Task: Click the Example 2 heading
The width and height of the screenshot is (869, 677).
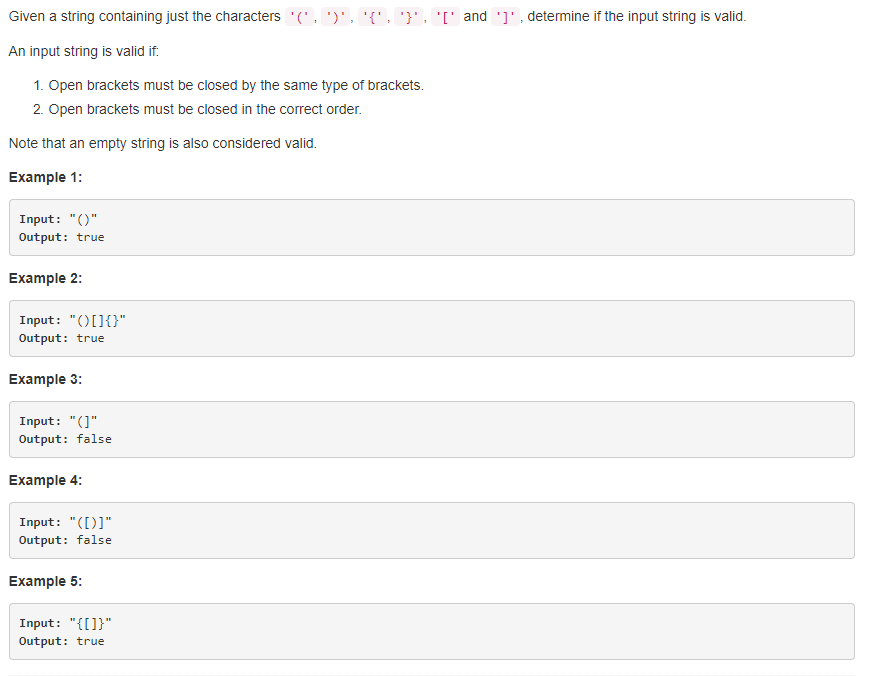Action: click(x=45, y=278)
